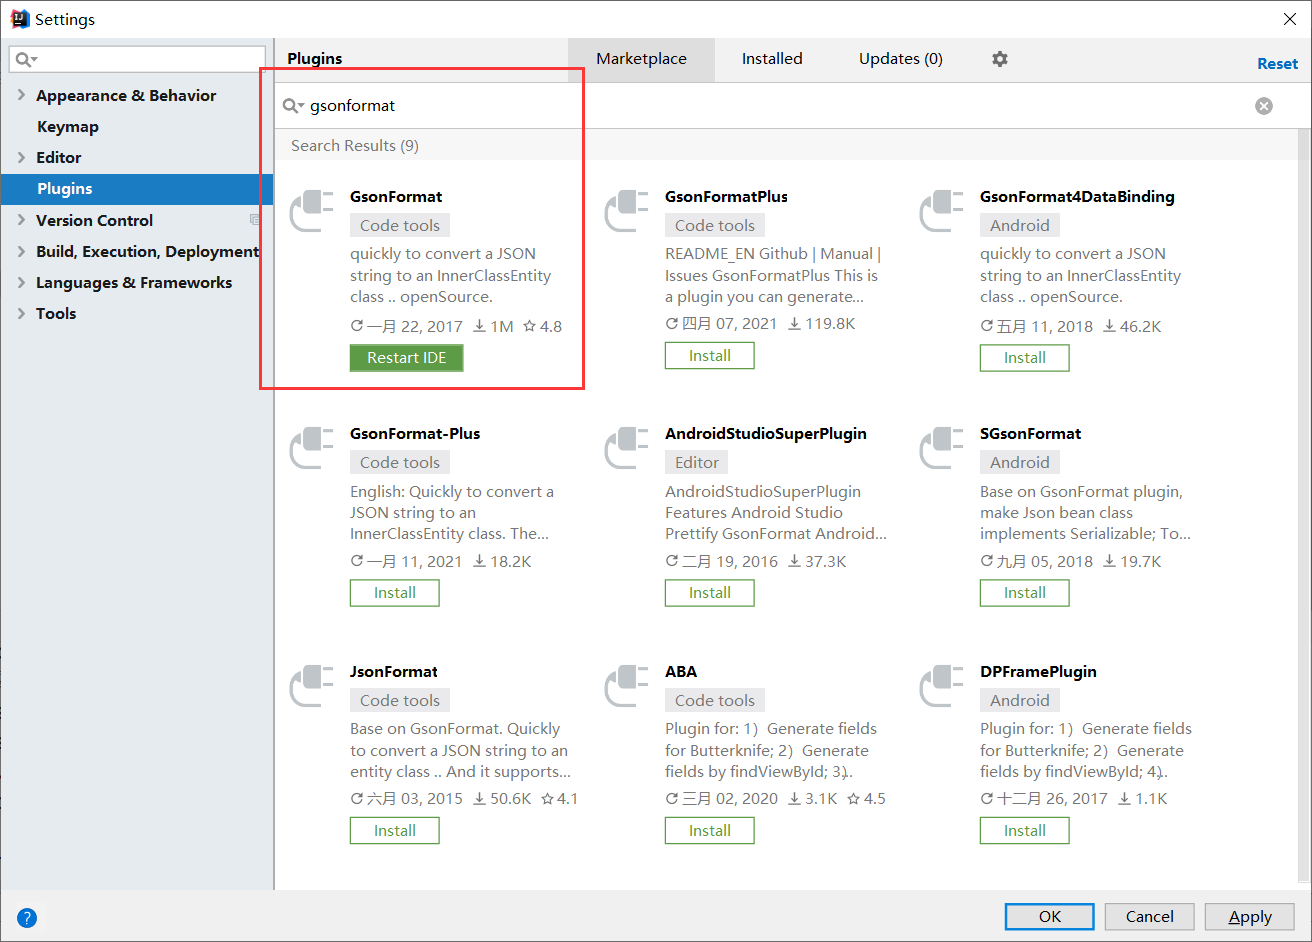Click the Cancel button
Viewport: 1312px width, 942px height.
pos(1149,917)
